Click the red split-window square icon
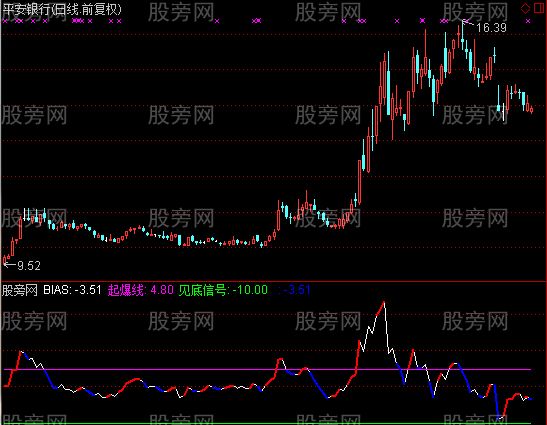This screenshot has width=547, height=425. tap(539, 8)
